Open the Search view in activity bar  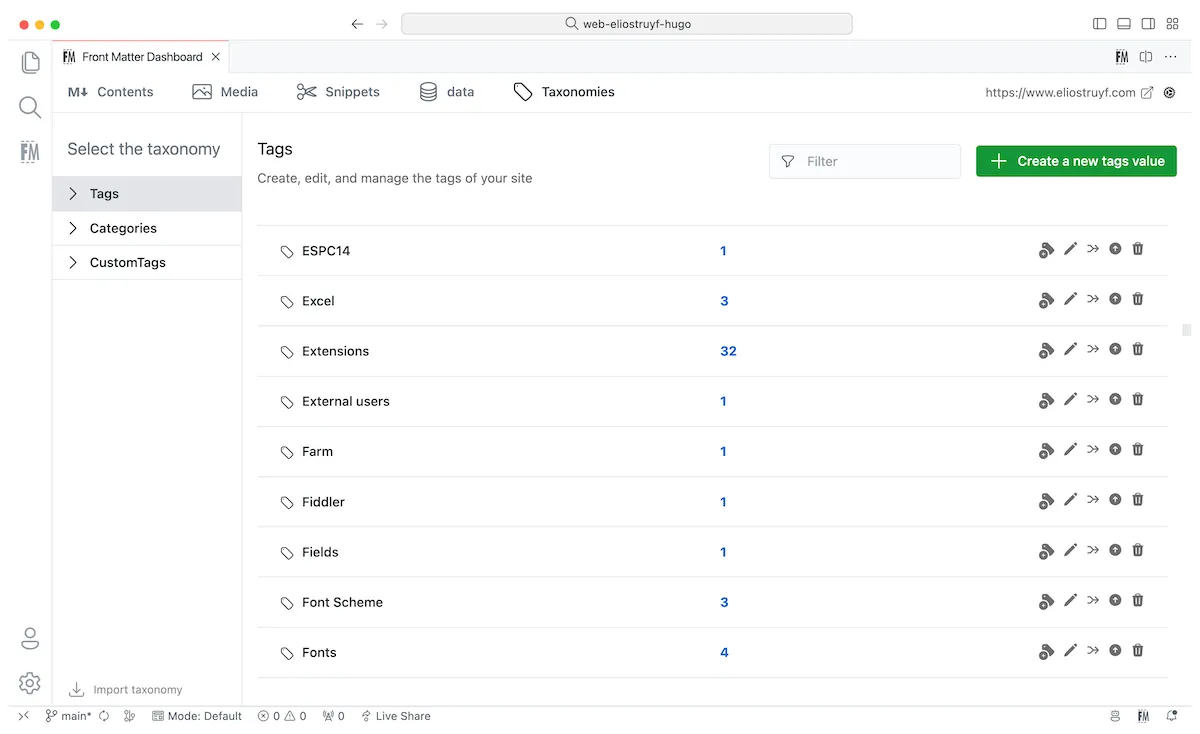coord(30,108)
